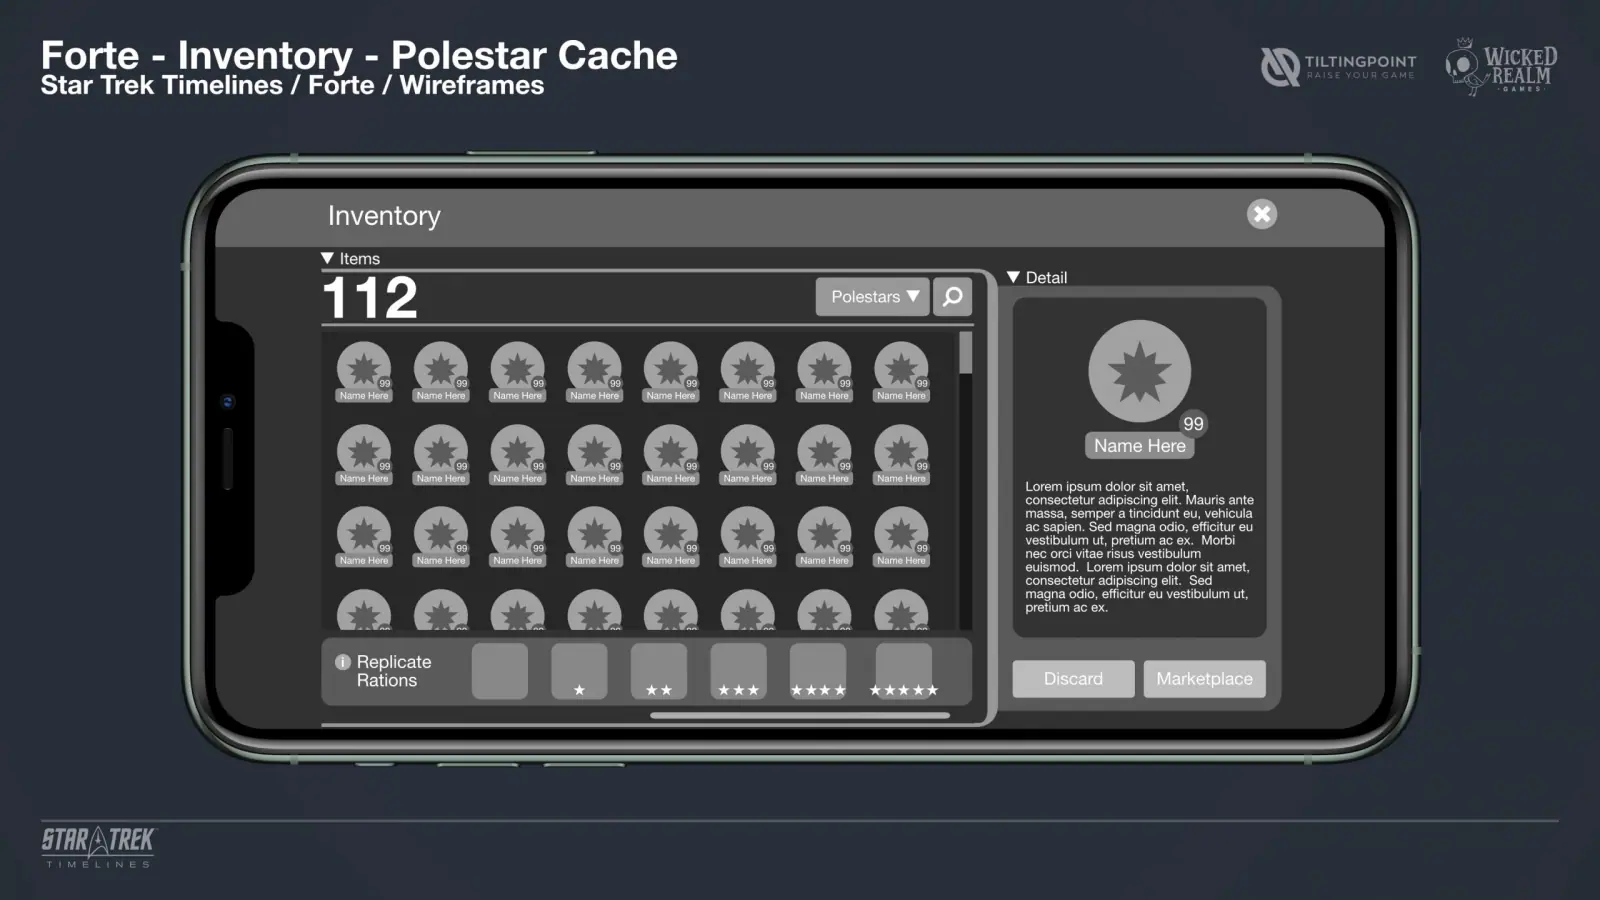Image resolution: width=1600 pixels, height=900 pixels.
Task: Select first polestar in top row
Action: pos(364,371)
